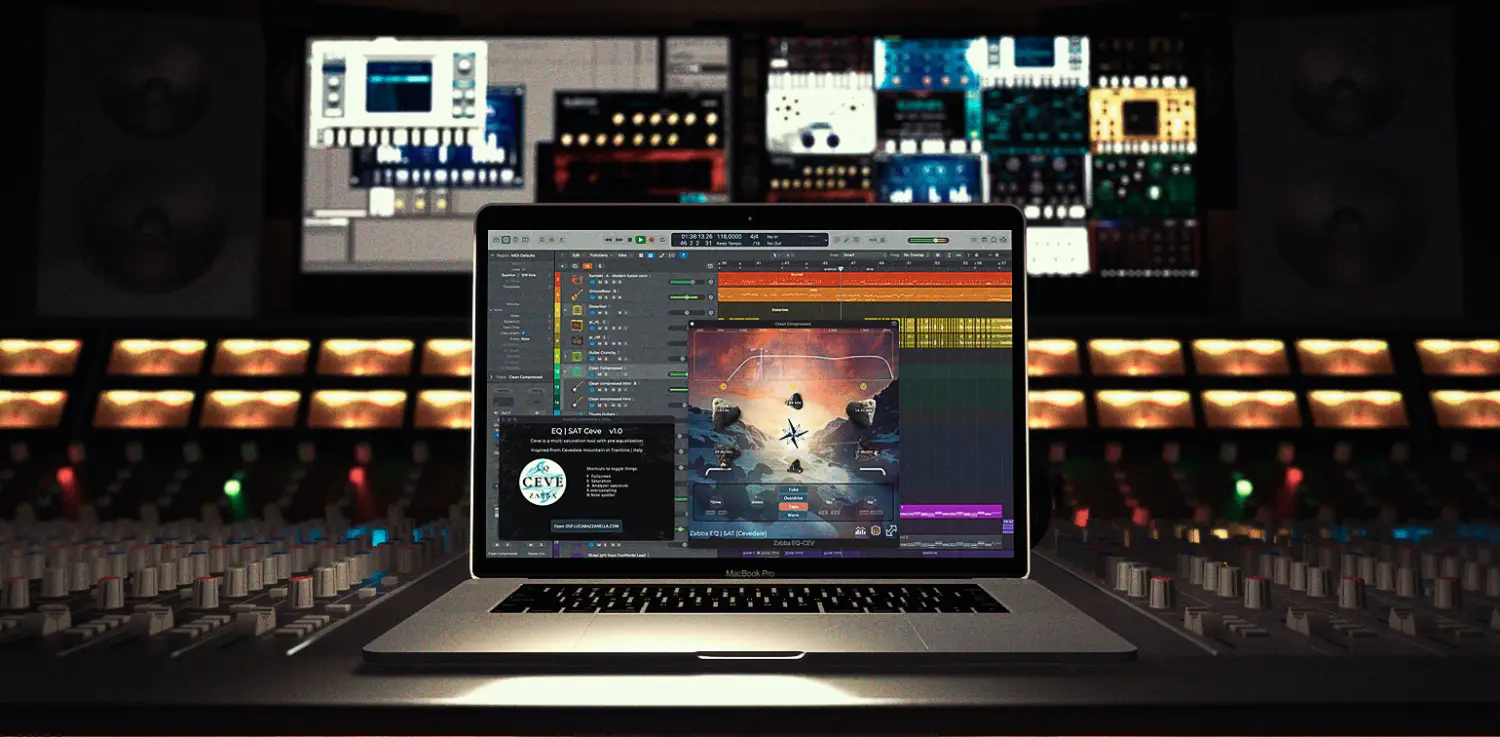Click the drum kit track icon

tap(577, 279)
